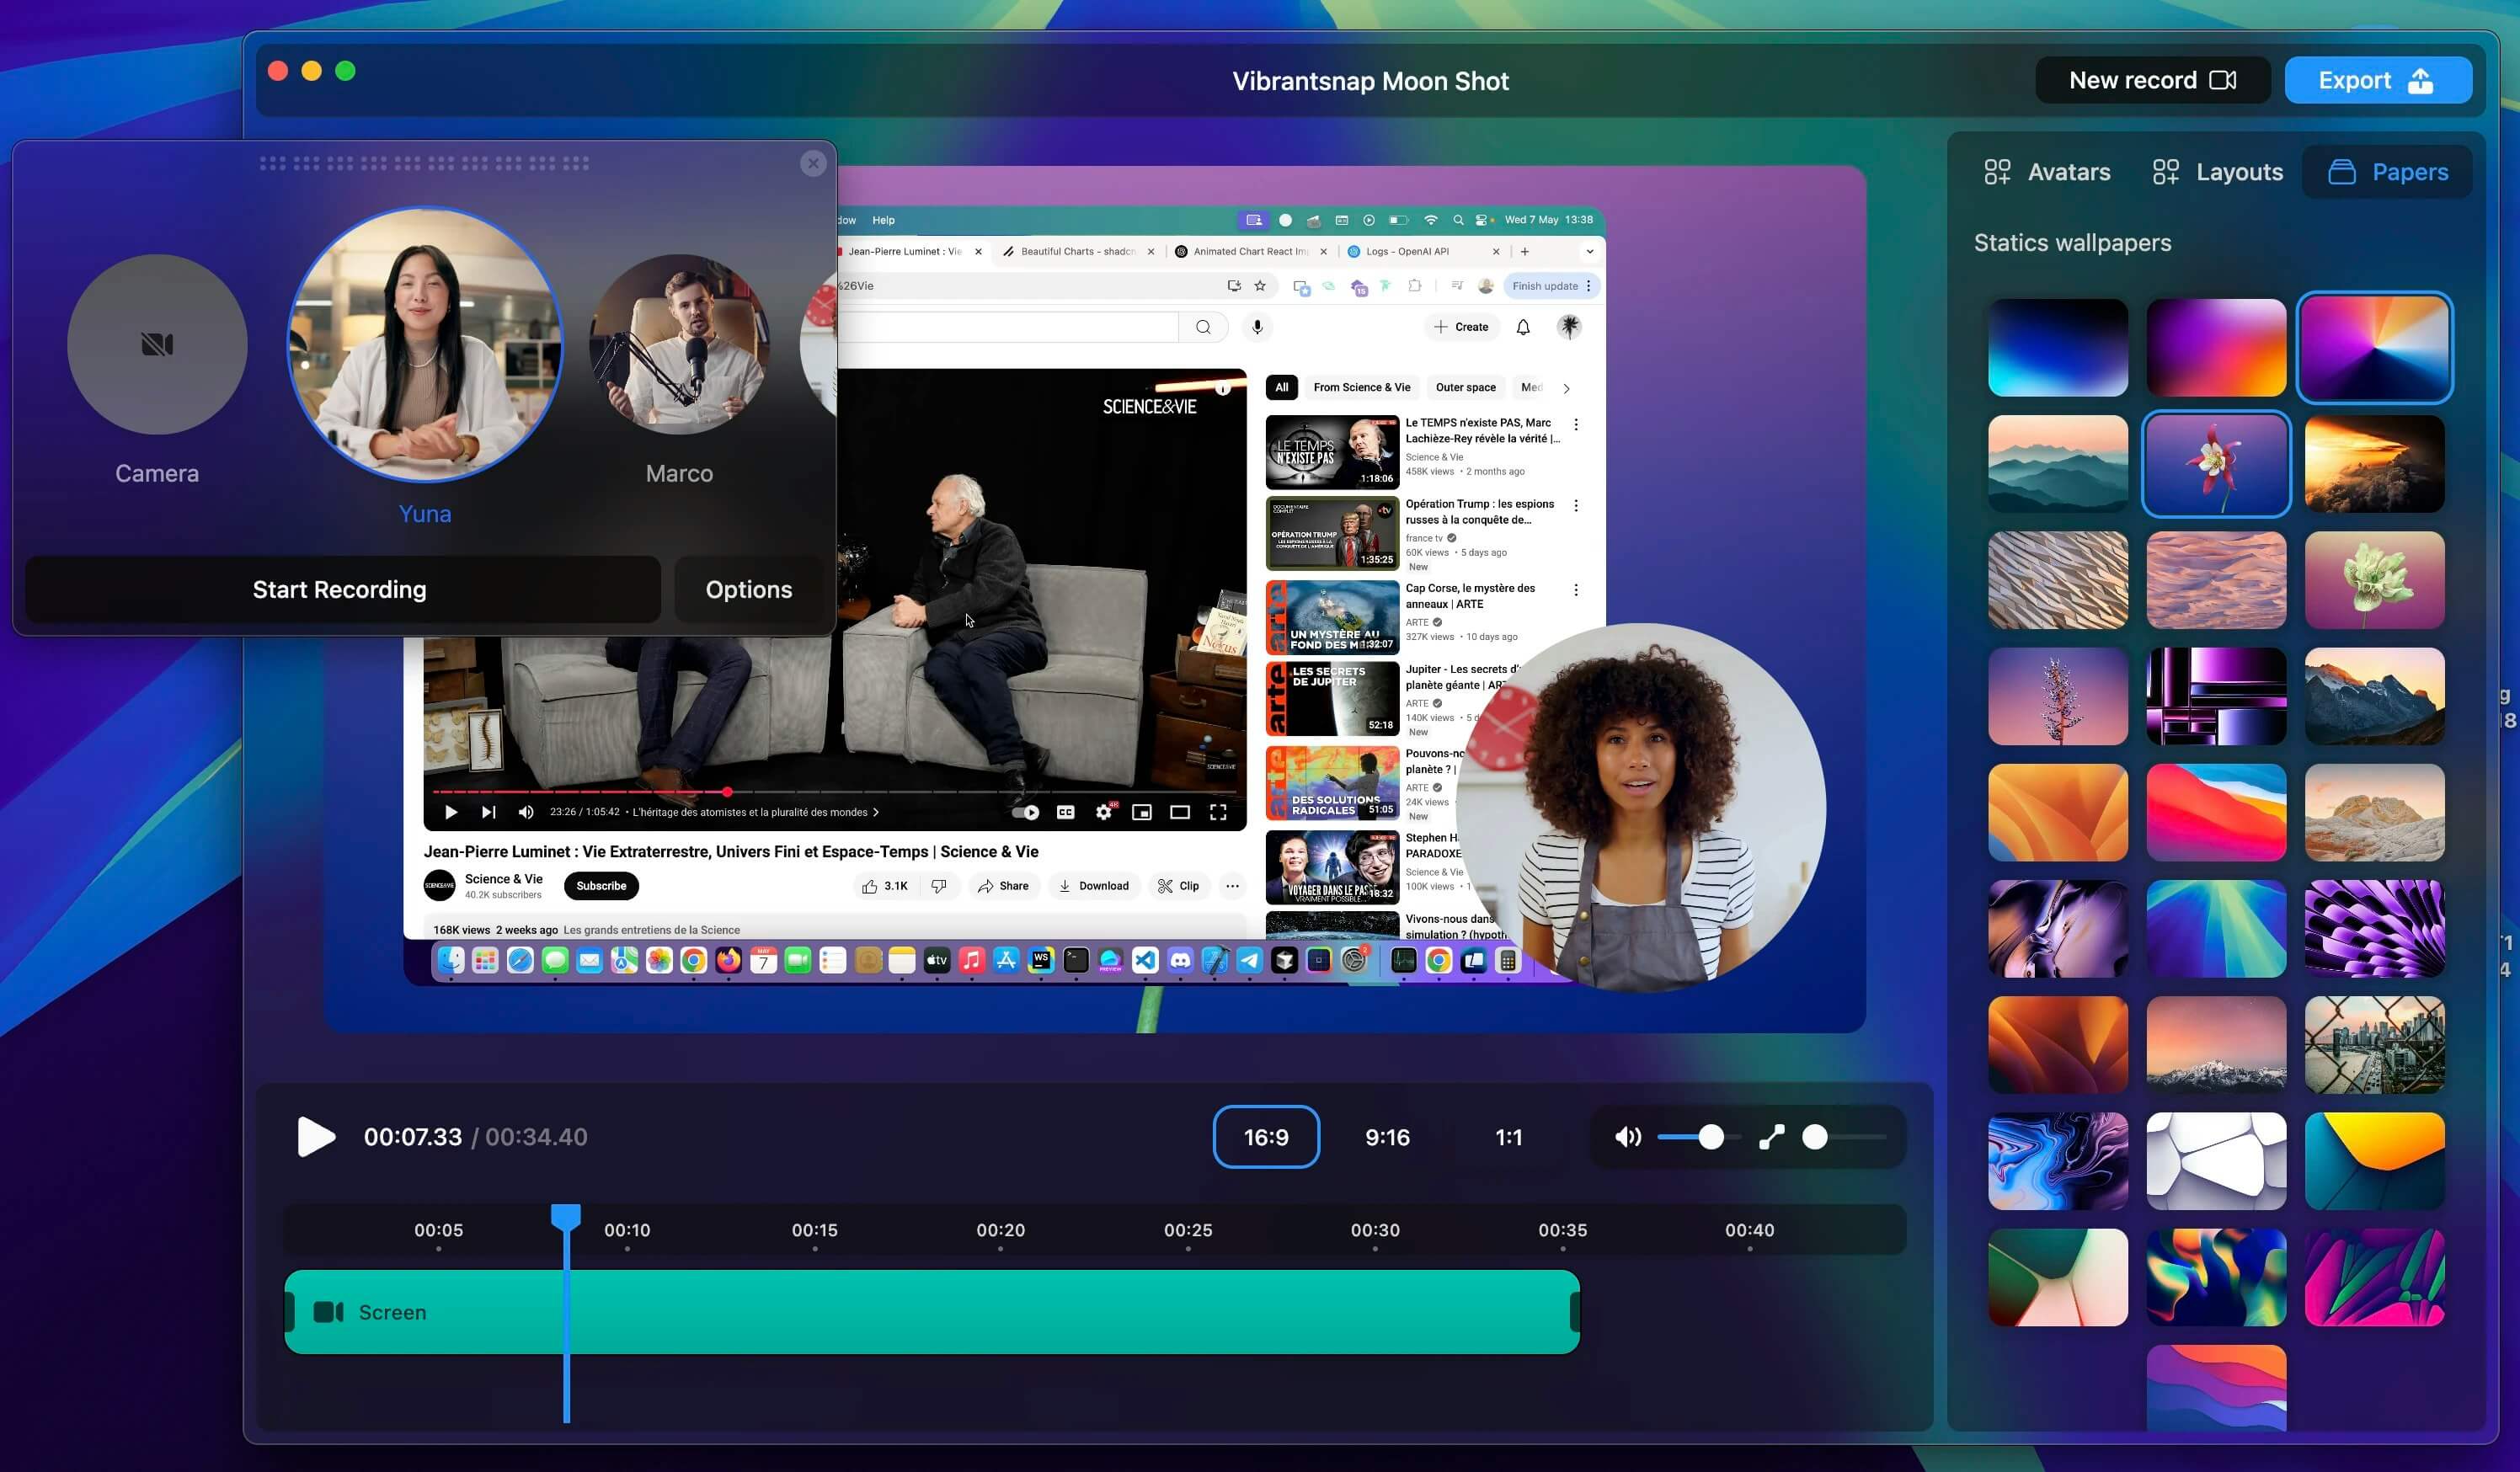Image resolution: width=2520 pixels, height=1472 pixels.
Task: Select the 16:9 aspect ratio
Action: point(1266,1137)
